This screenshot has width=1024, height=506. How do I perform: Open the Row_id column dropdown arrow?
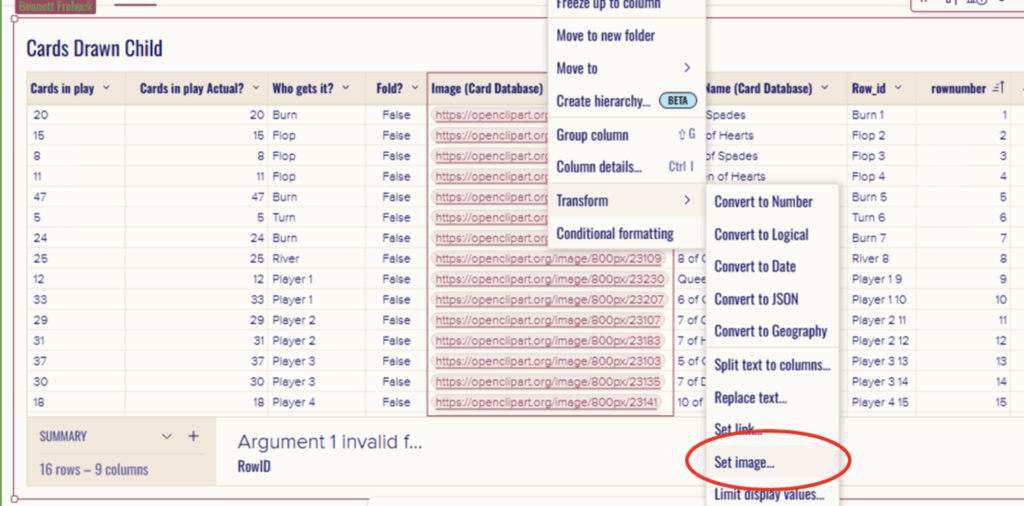(x=898, y=89)
